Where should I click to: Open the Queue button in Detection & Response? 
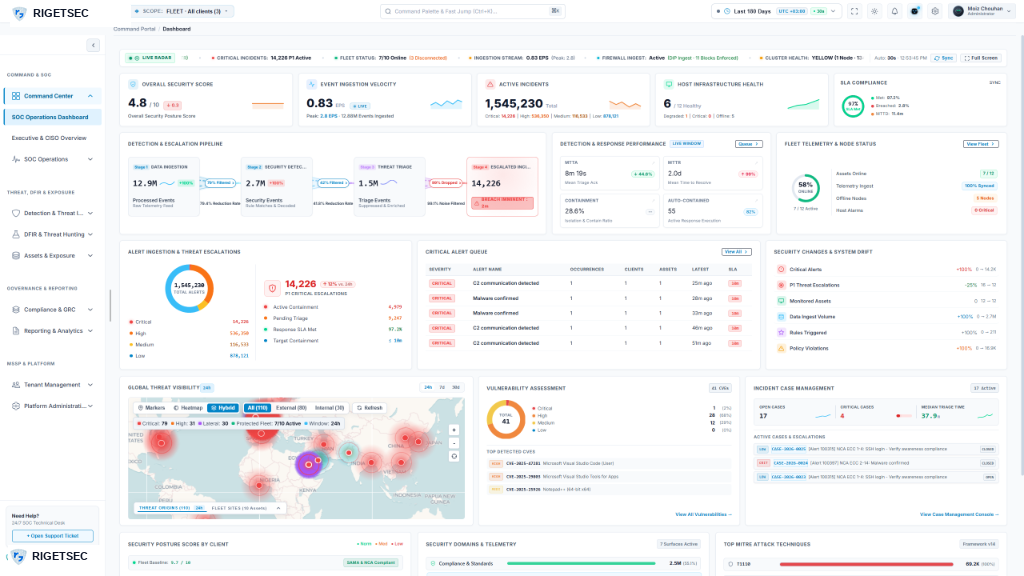(x=748, y=144)
